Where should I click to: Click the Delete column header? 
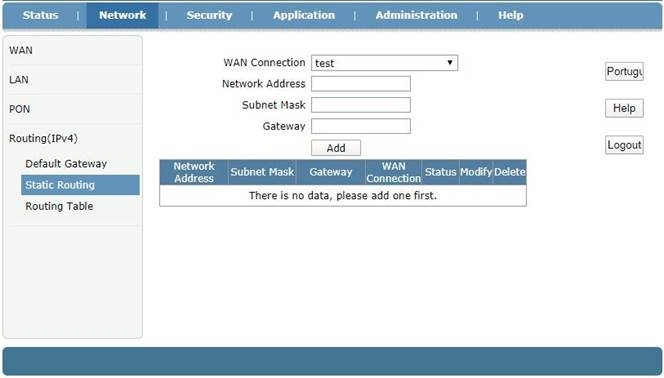[510, 172]
